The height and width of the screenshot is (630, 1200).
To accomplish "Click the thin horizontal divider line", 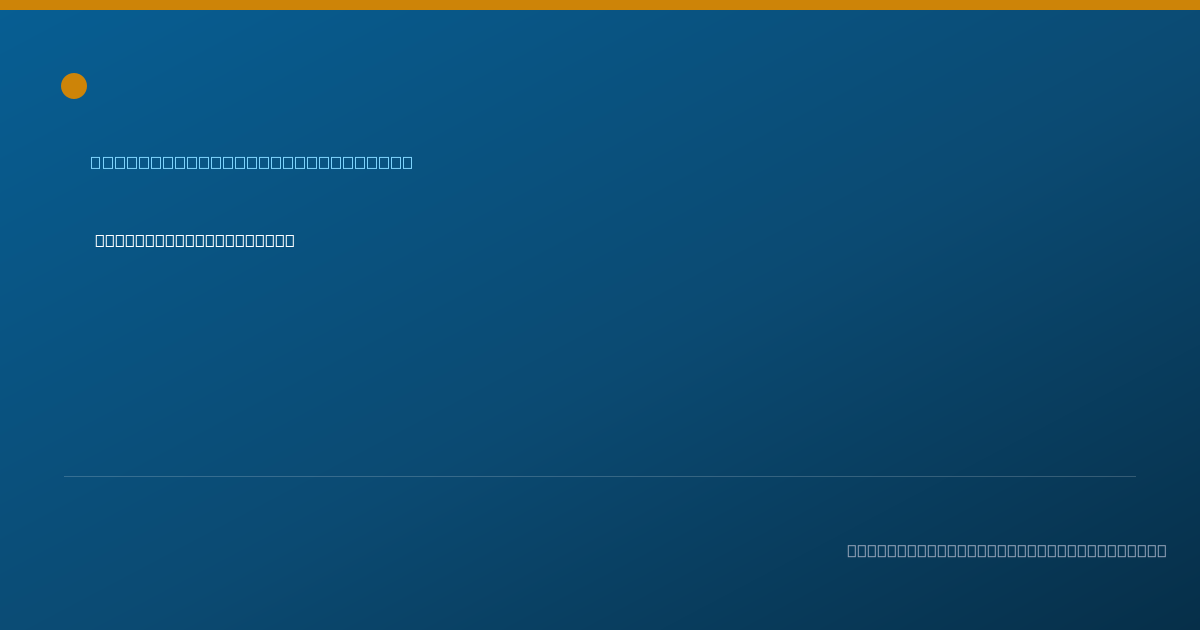I will pyautogui.click(x=600, y=476).
